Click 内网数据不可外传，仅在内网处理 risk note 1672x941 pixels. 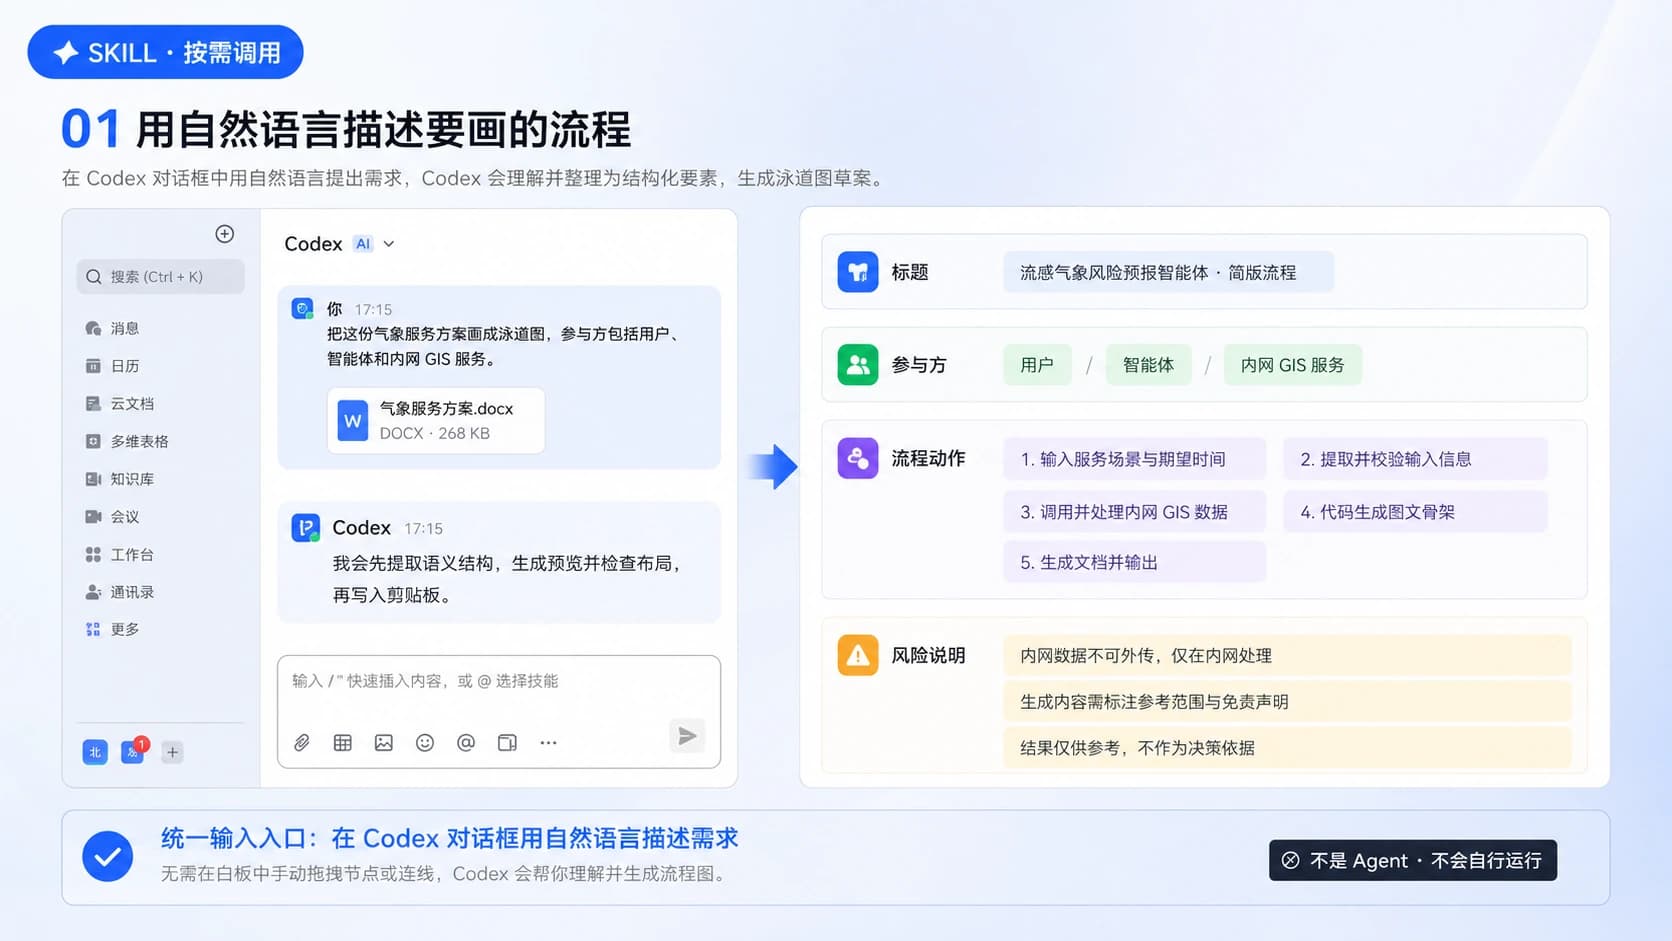coord(1287,656)
